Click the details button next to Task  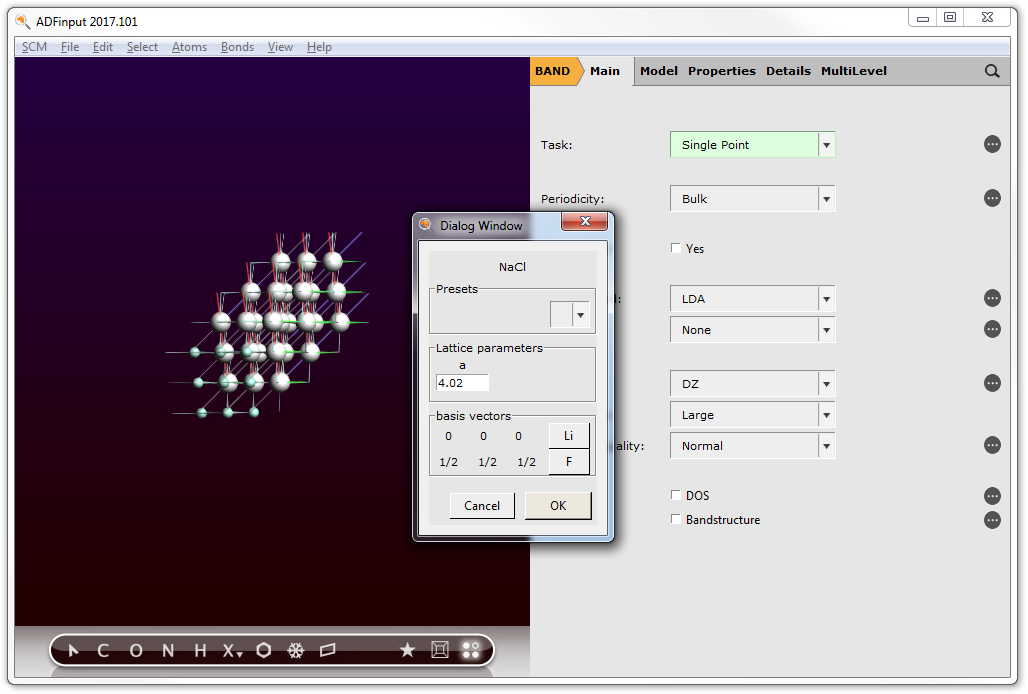coord(992,145)
